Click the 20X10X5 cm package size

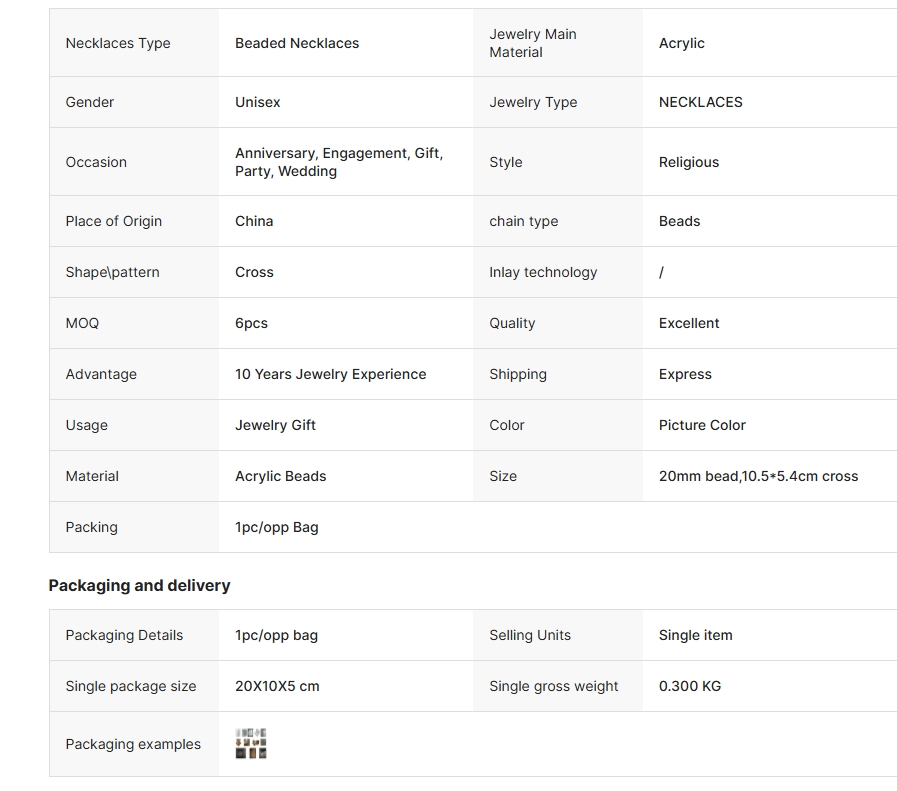click(277, 686)
